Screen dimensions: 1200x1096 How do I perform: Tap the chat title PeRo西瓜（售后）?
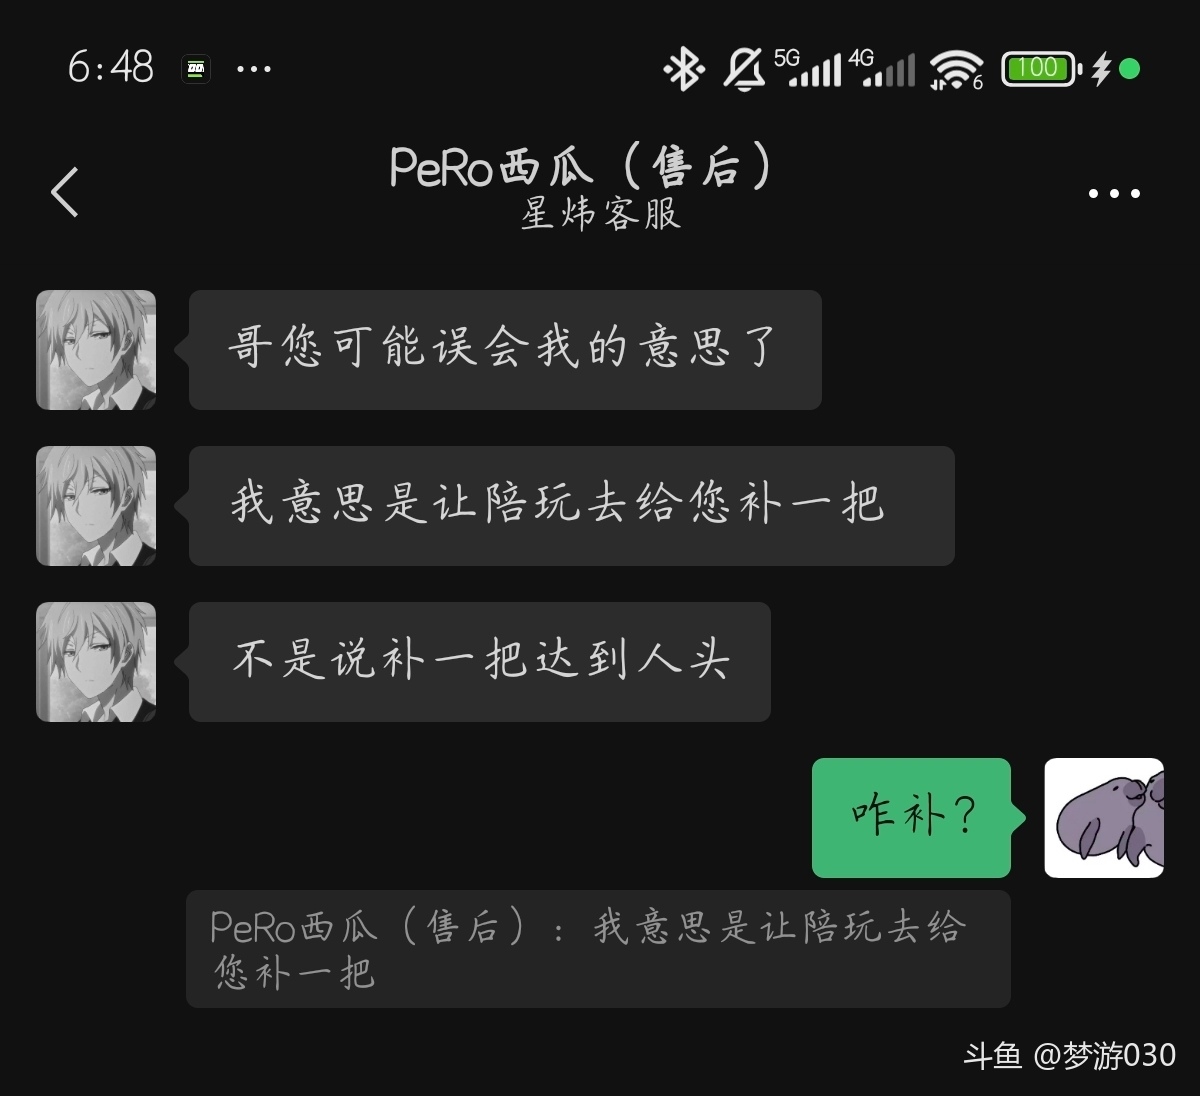coord(581,166)
